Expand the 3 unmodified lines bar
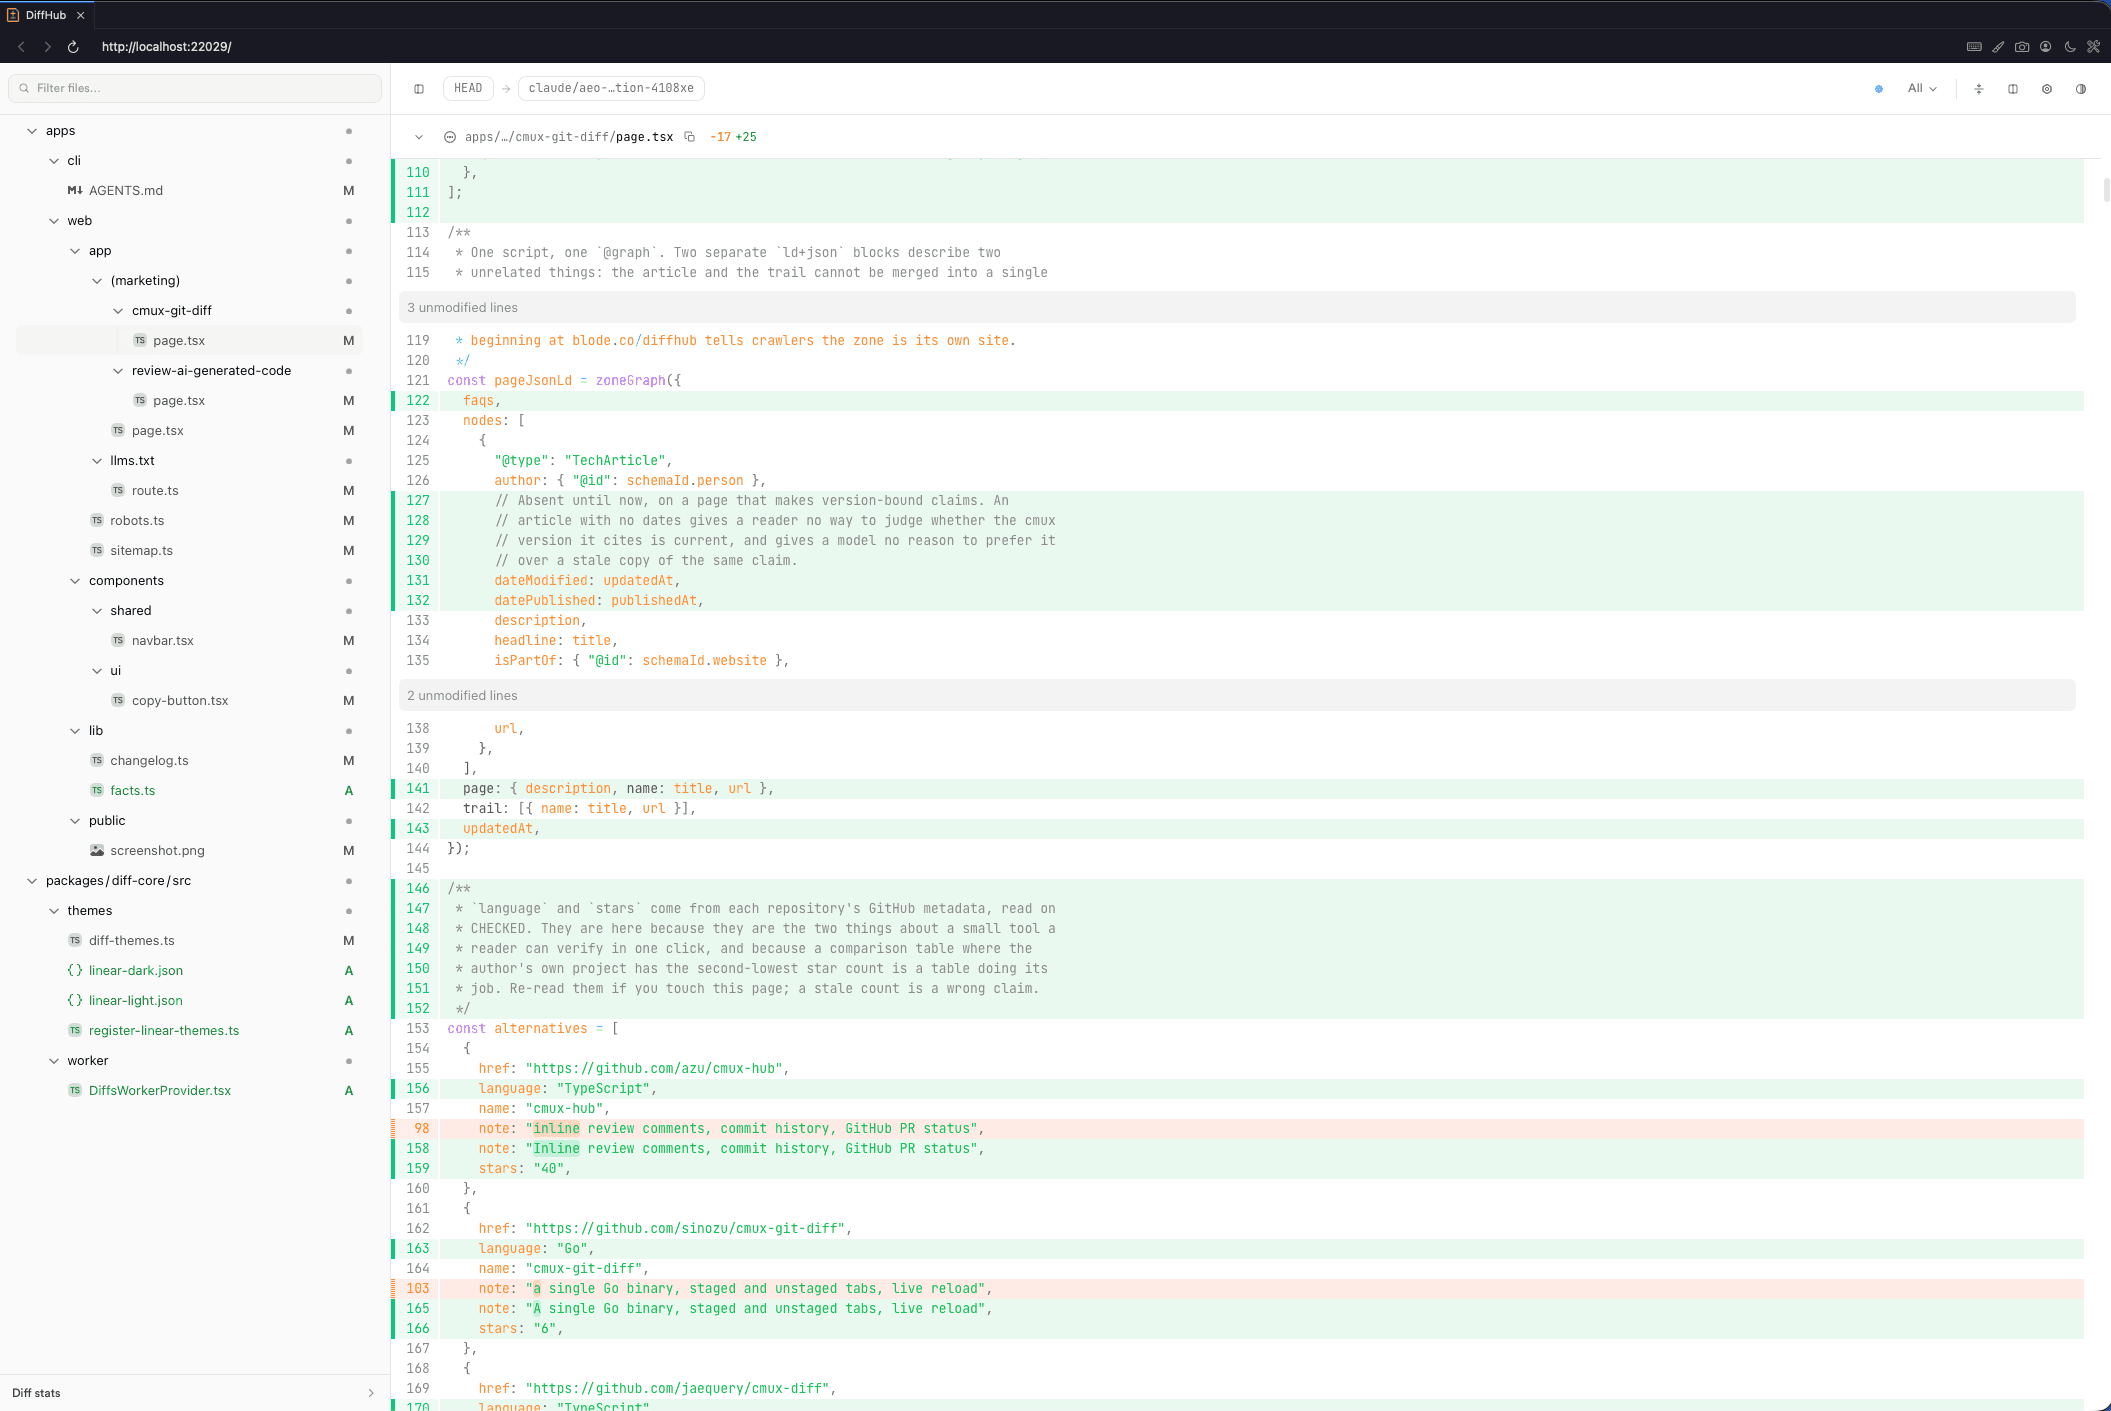 (1237, 307)
